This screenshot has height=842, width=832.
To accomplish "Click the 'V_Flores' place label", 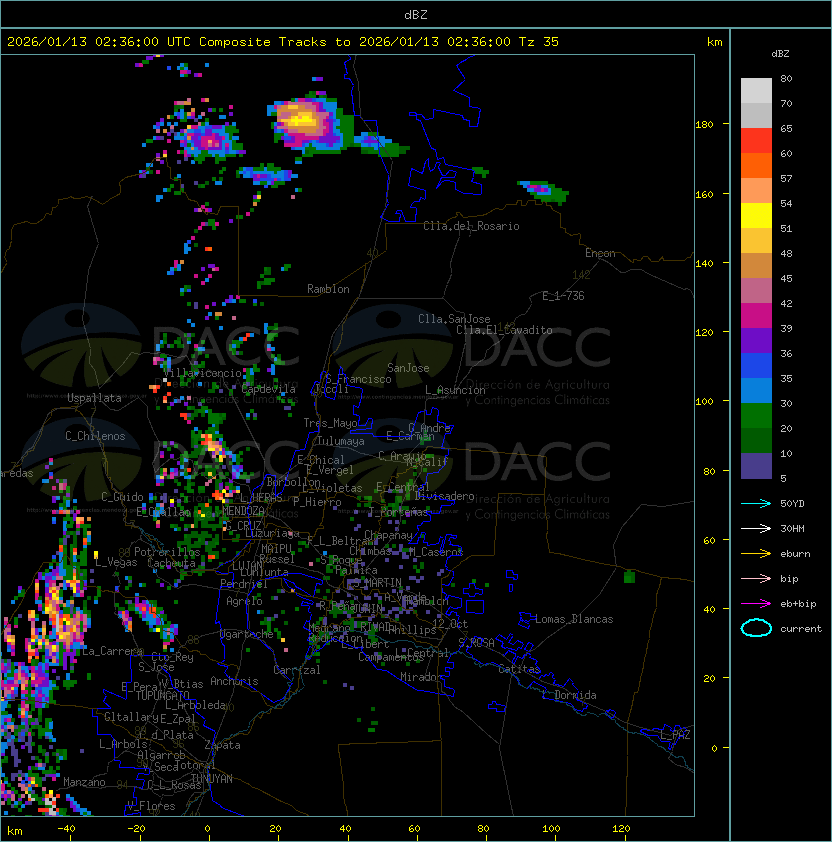I will (x=151, y=806).
